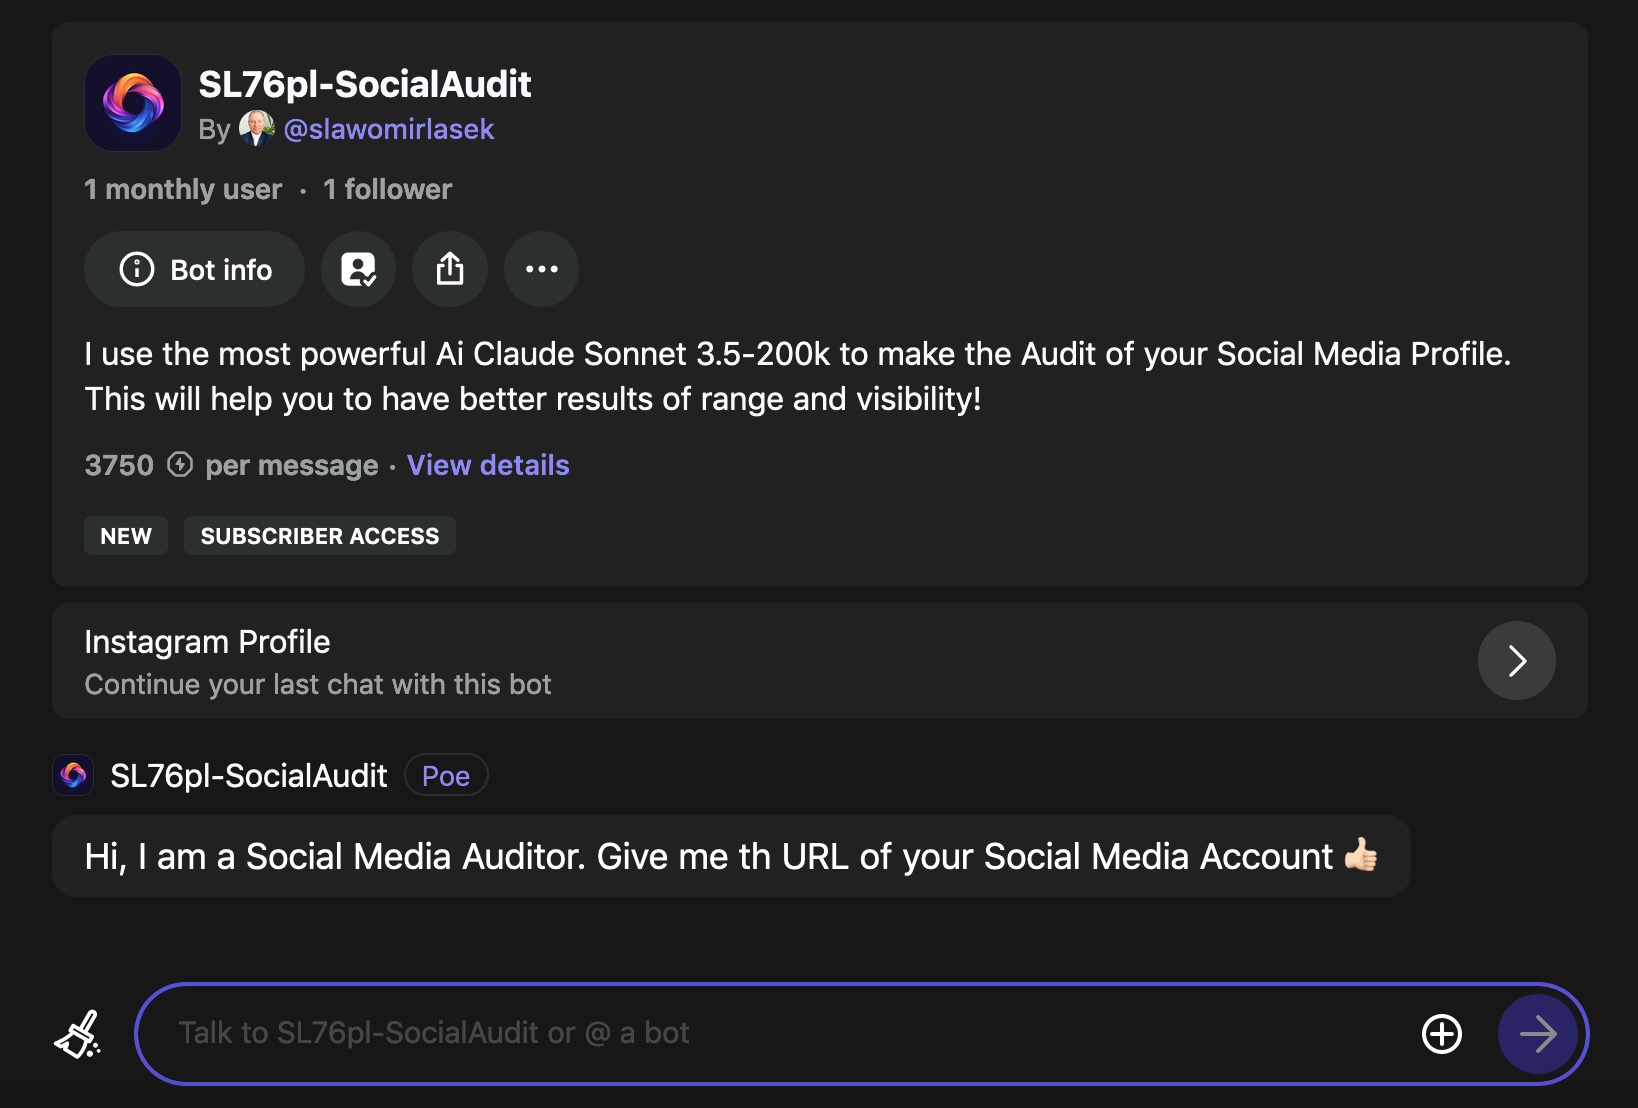Toggle the follow bot icon button
Image resolution: width=1638 pixels, height=1108 pixels.
click(358, 269)
